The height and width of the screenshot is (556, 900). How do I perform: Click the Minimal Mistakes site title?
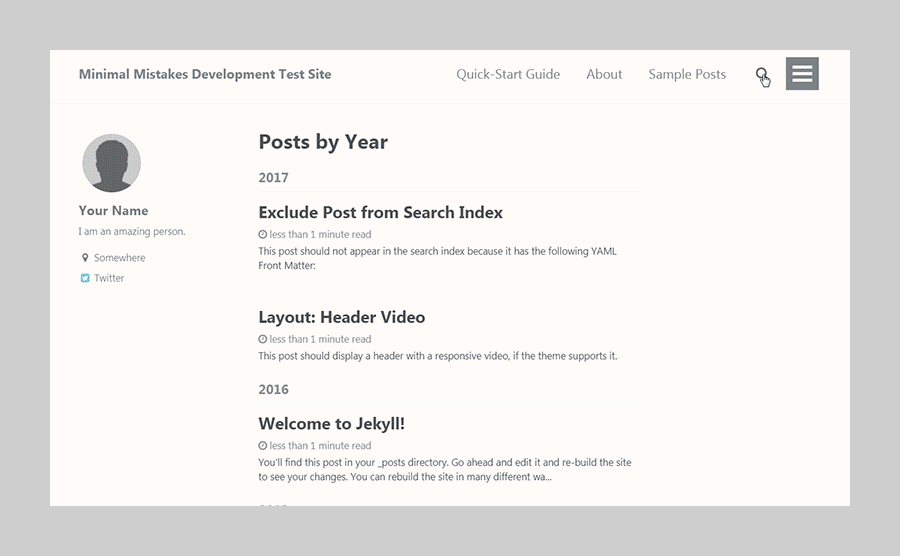point(205,74)
